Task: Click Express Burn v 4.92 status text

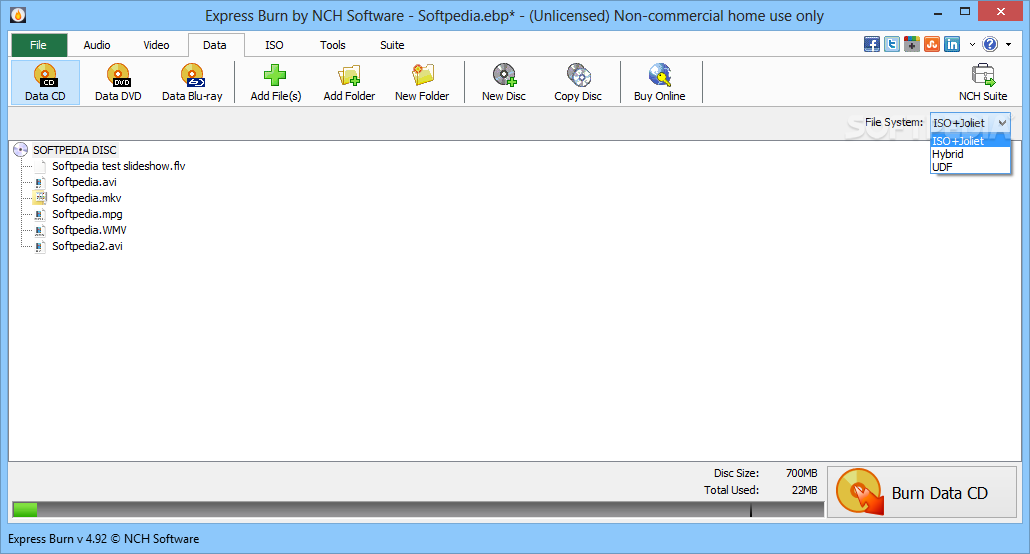Action: click(103, 539)
